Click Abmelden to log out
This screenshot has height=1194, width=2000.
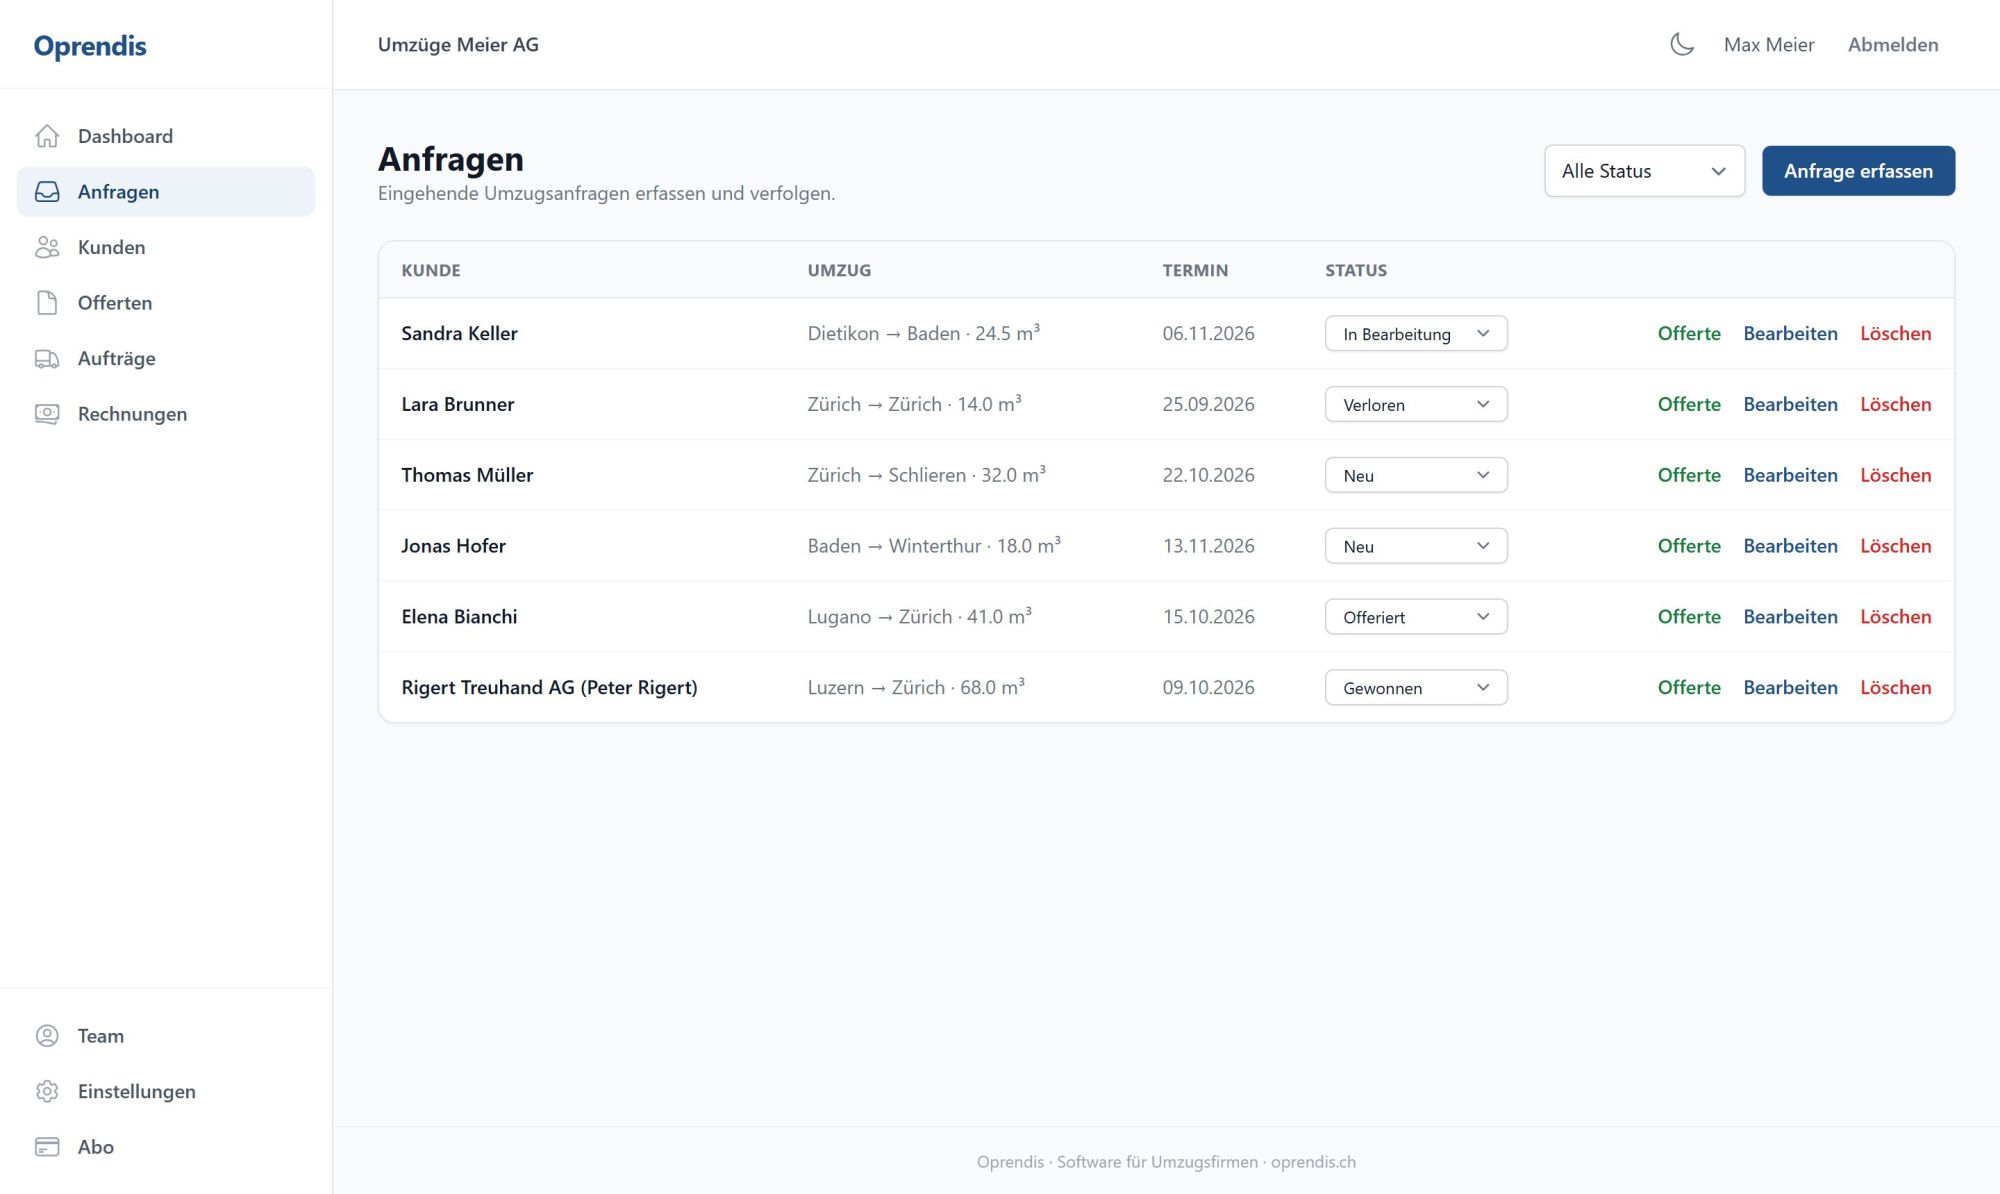1893,45
